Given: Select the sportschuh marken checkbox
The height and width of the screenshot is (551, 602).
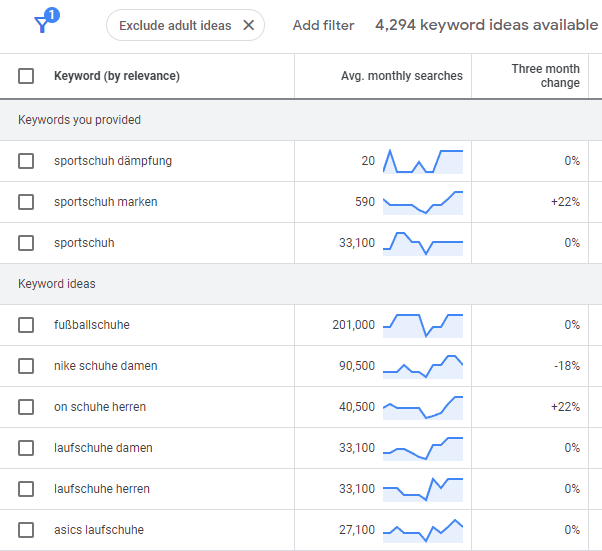Looking at the screenshot, I should click(x=26, y=202).
